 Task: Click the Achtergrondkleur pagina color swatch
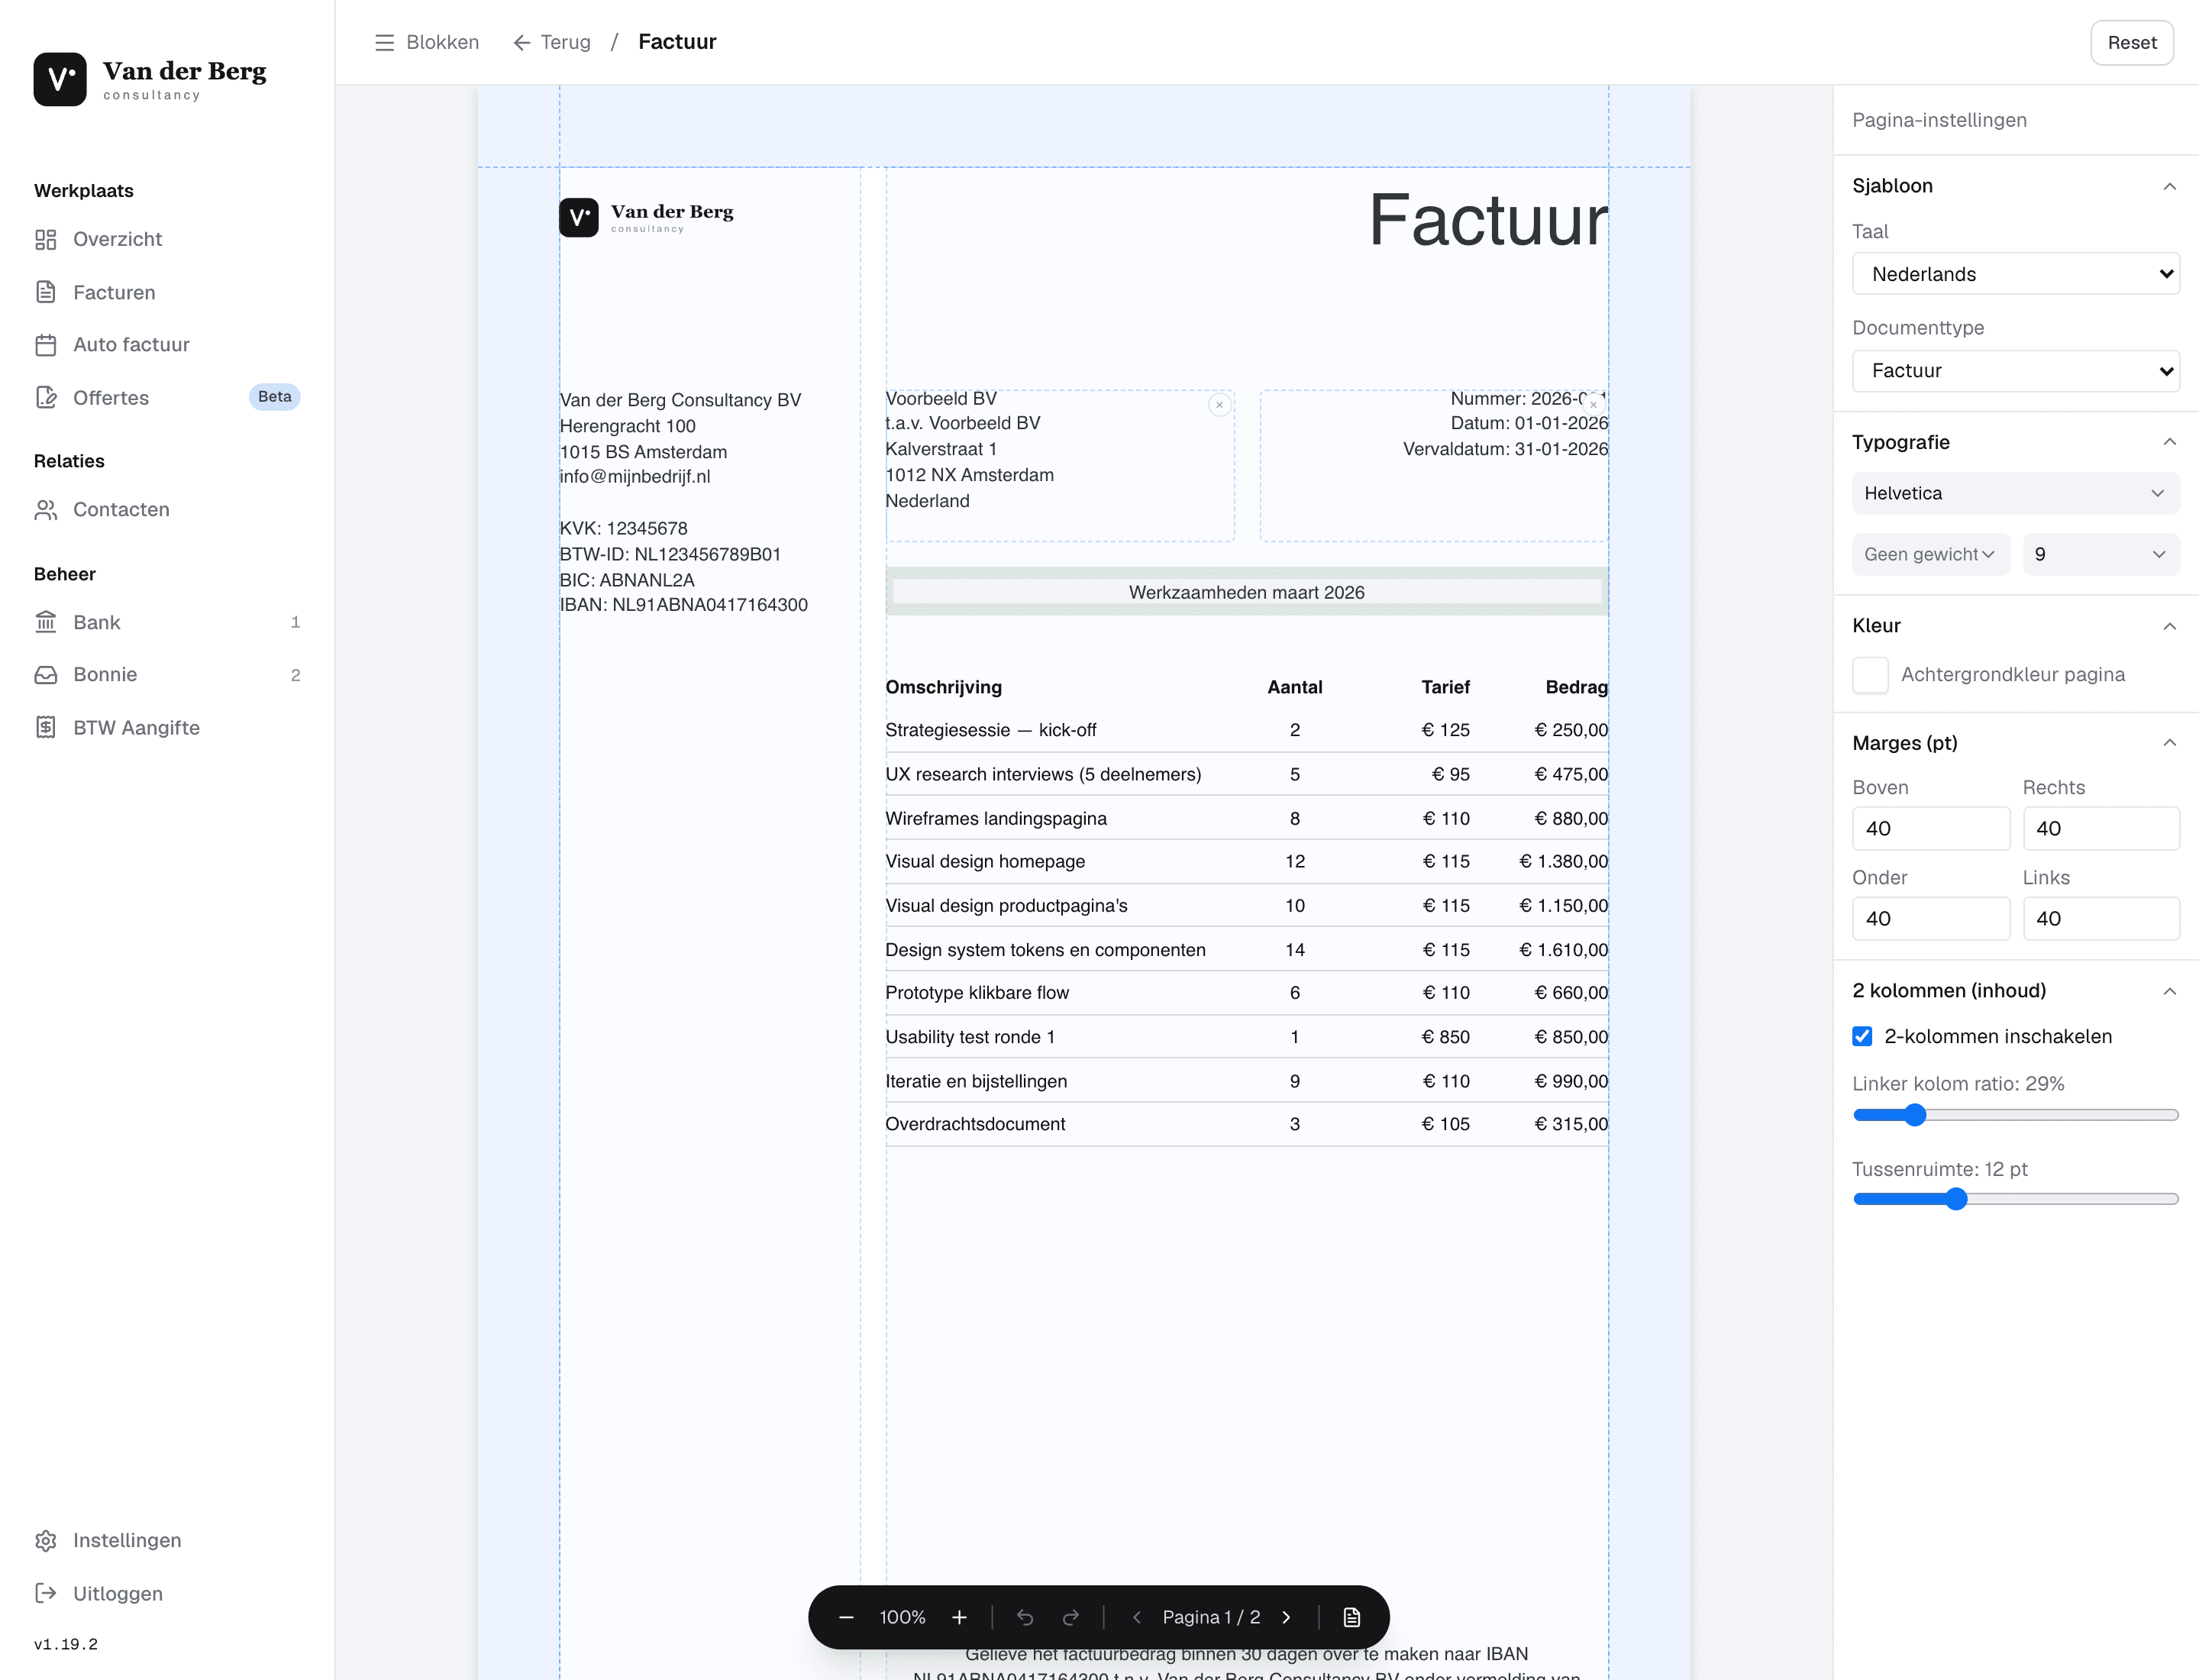1870,675
